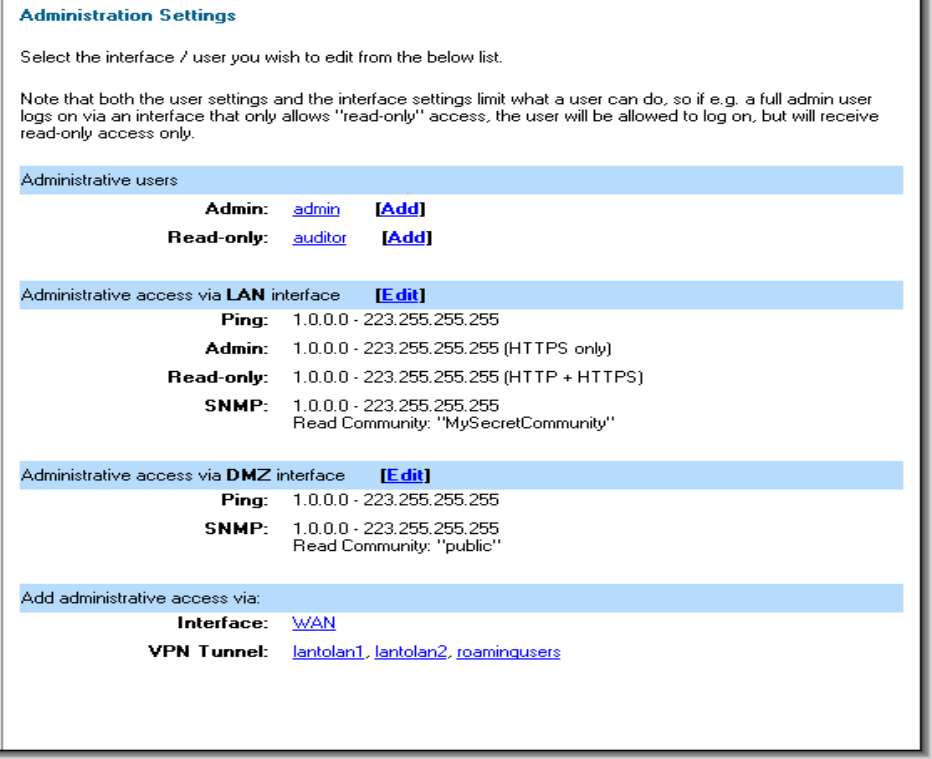Edit administrative access via LAN interface
Viewport: 932px width, 759px height.
coord(400,295)
